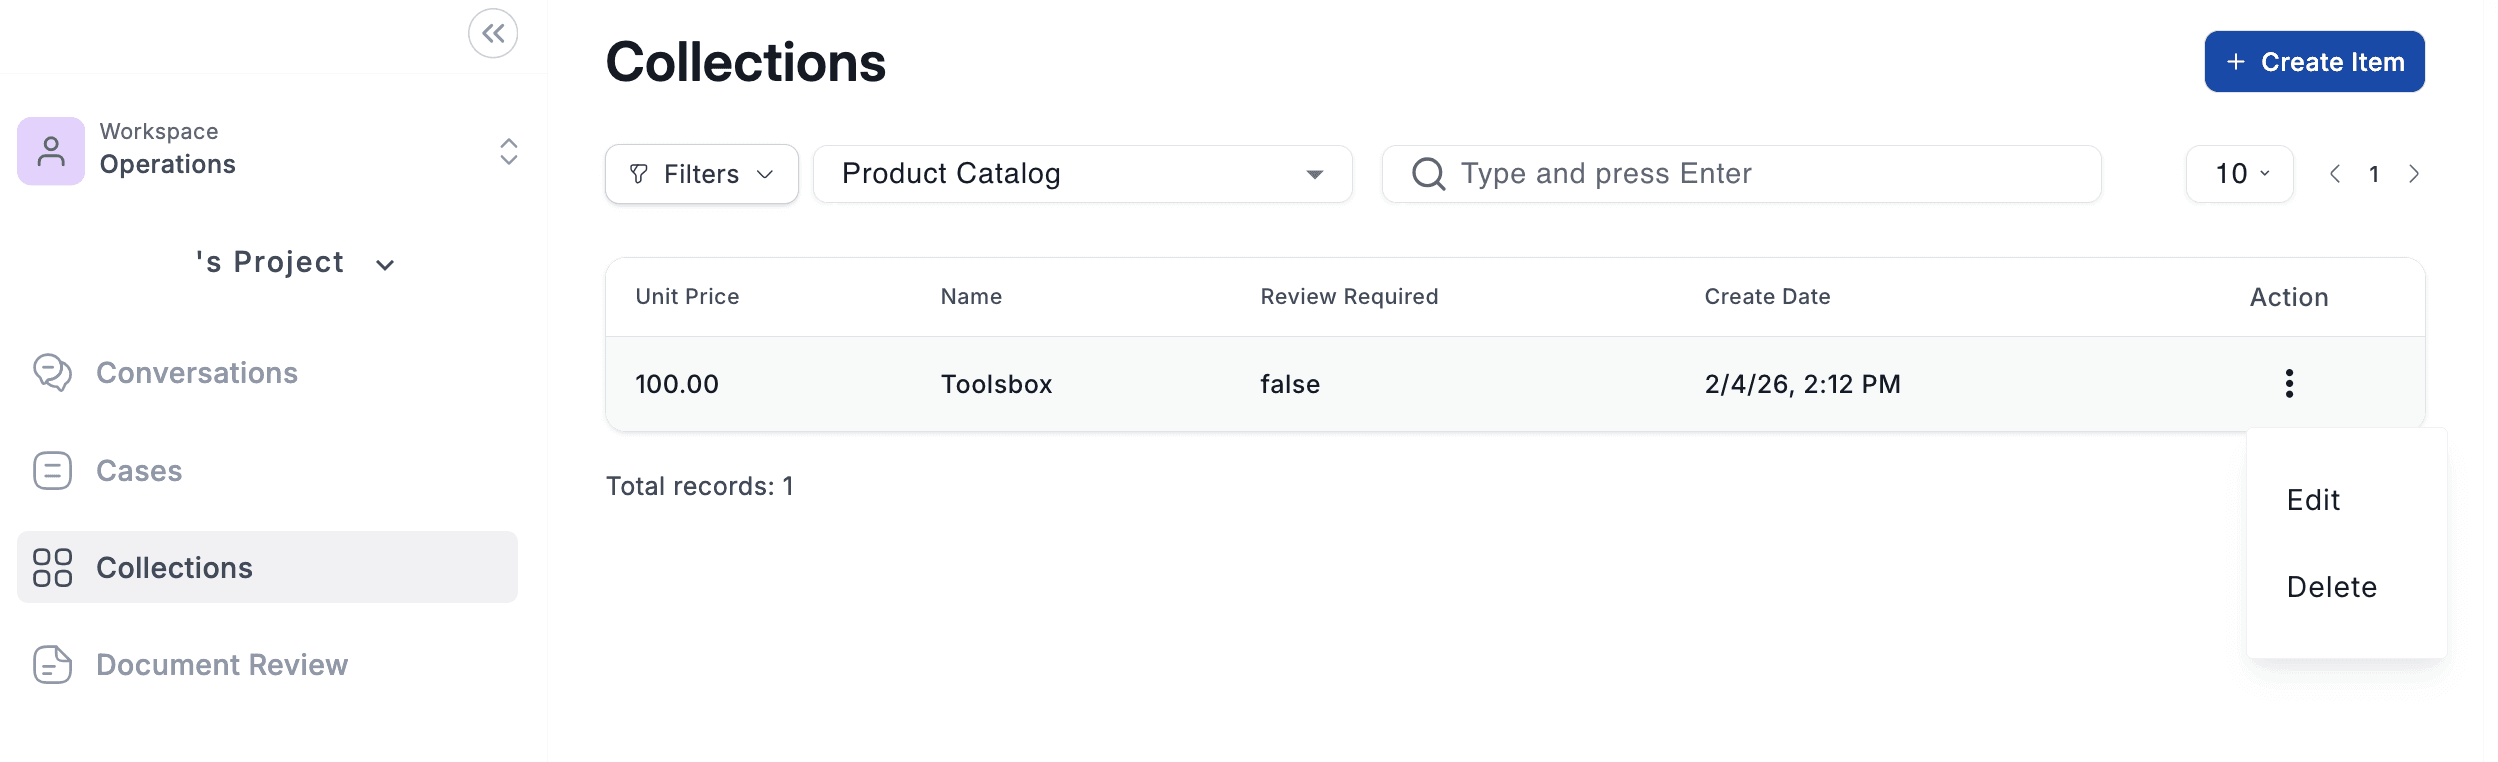2498x762 pixels.
Task: Click the Workspace user avatar icon
Action: pos(51,151)
